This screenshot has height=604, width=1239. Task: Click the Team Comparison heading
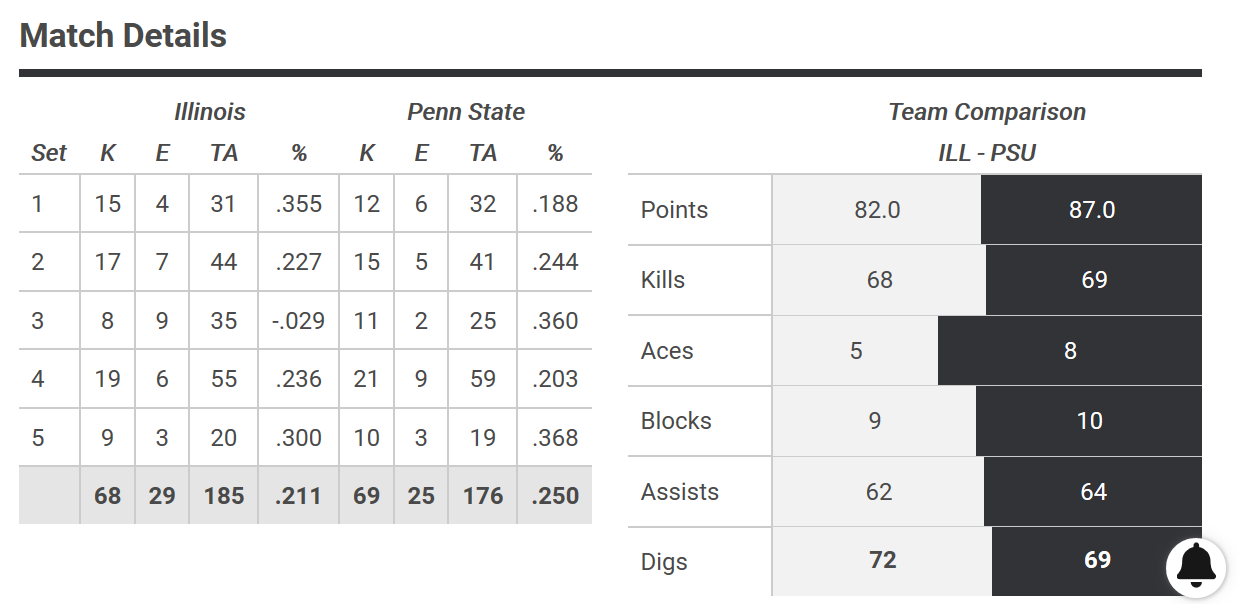click(x=987, y=112)
